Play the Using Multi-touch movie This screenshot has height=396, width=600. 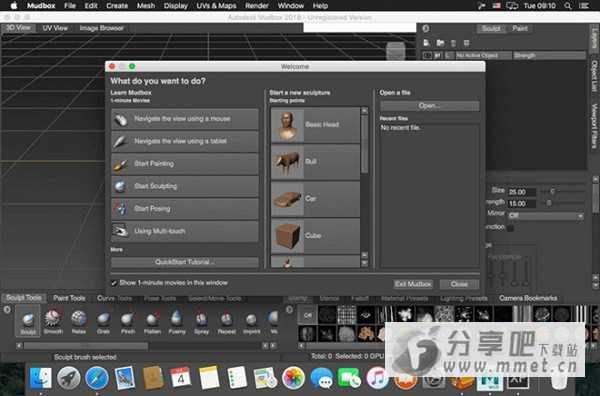tap(185, 231)
